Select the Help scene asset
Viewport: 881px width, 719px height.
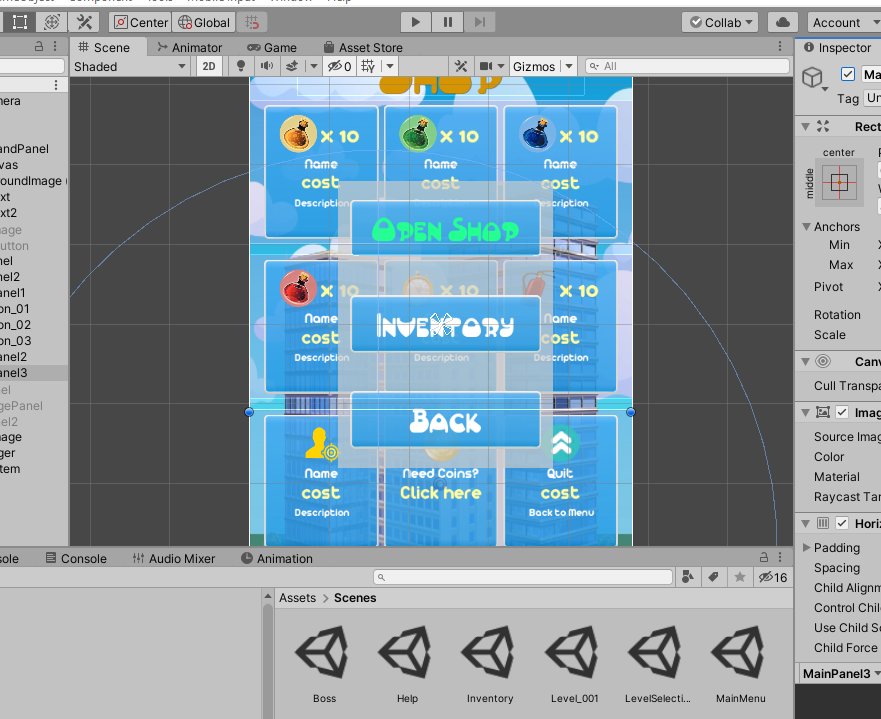[407, 663]
